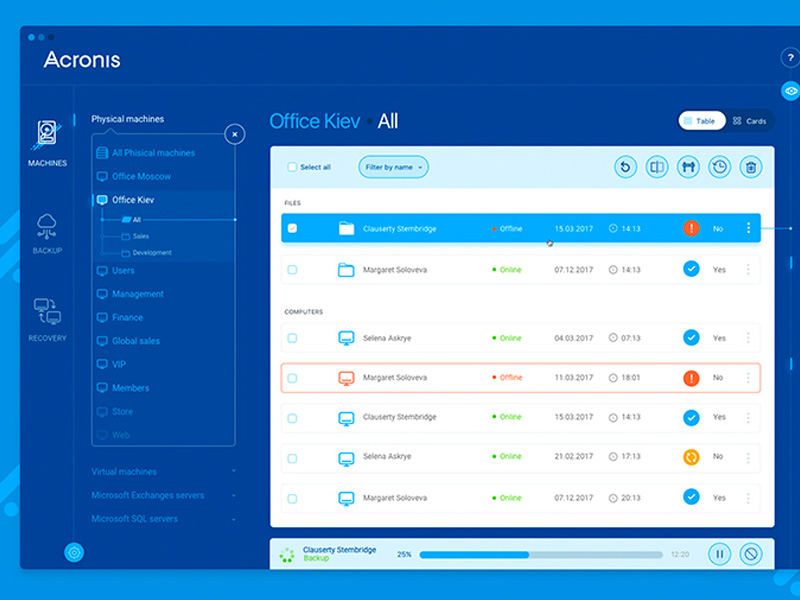Open the Machines section in the sidebar
Screen dimensions: 800x600
(47, 143)
